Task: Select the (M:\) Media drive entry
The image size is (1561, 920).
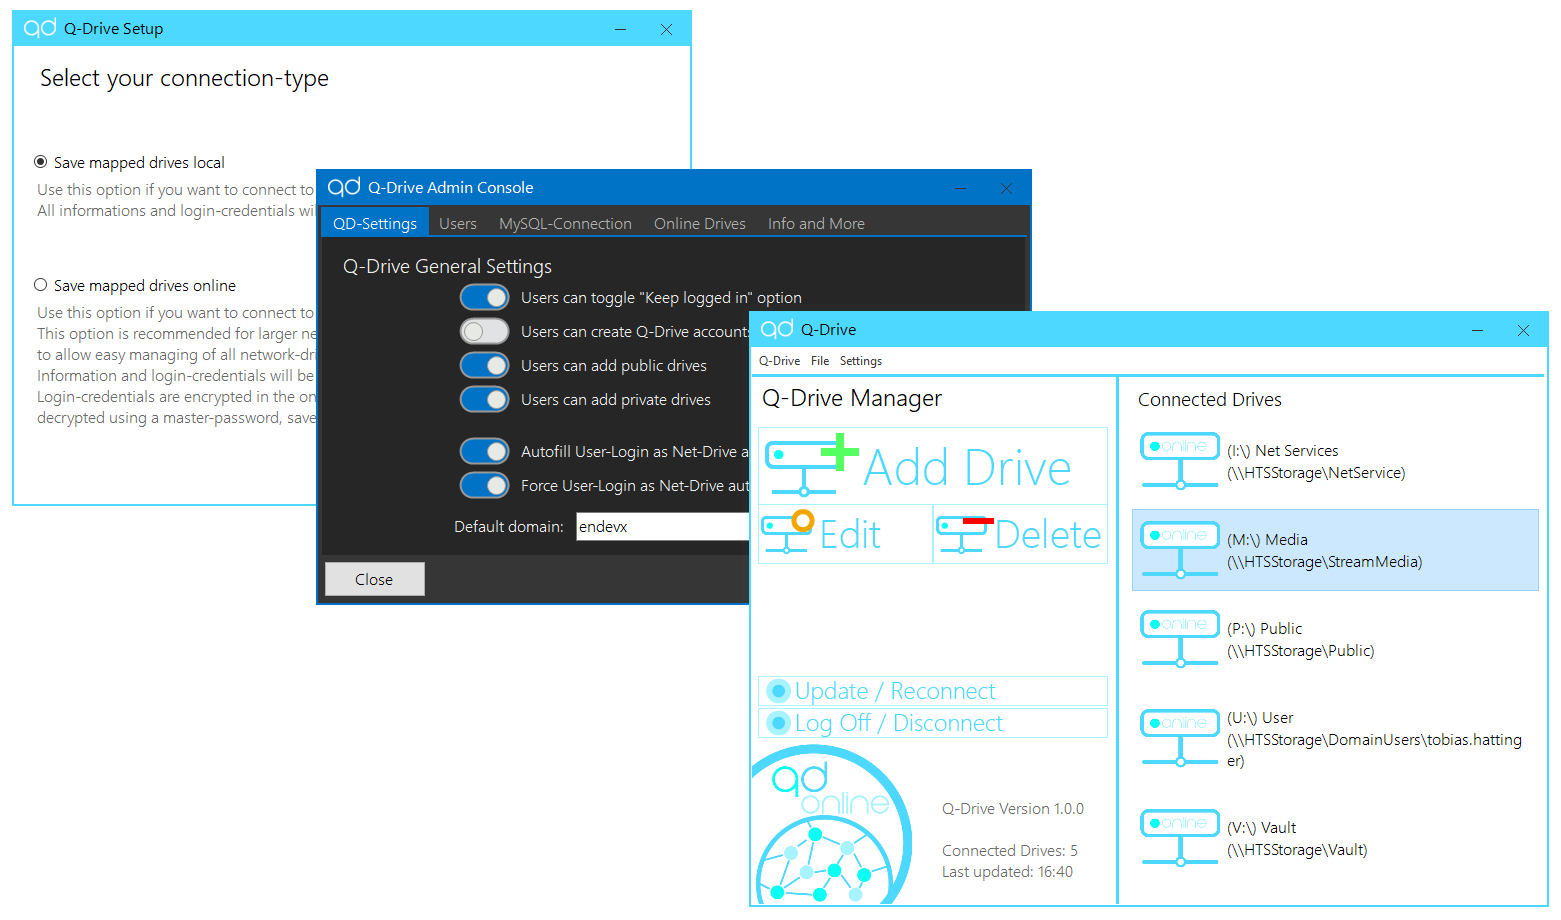Action: 1335,550
